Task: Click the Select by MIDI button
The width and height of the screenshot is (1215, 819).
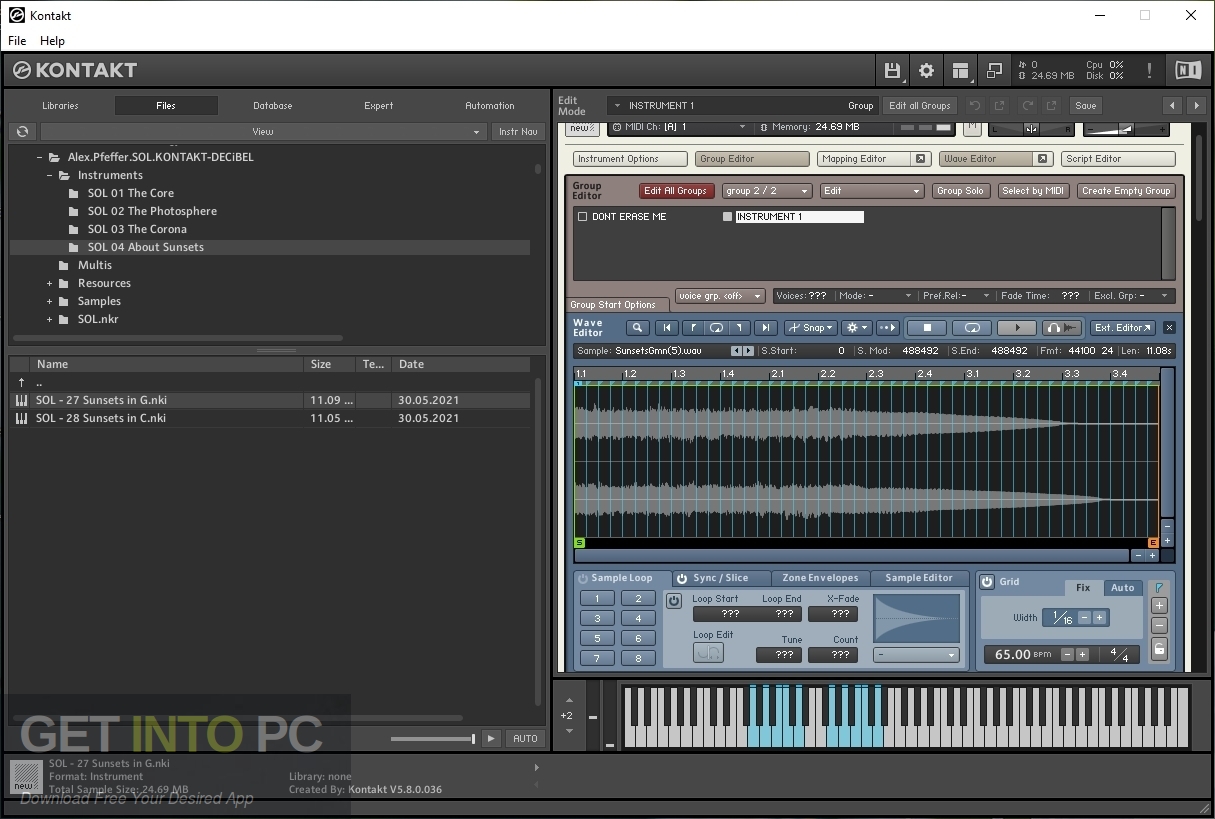Action: [1034, 191]
